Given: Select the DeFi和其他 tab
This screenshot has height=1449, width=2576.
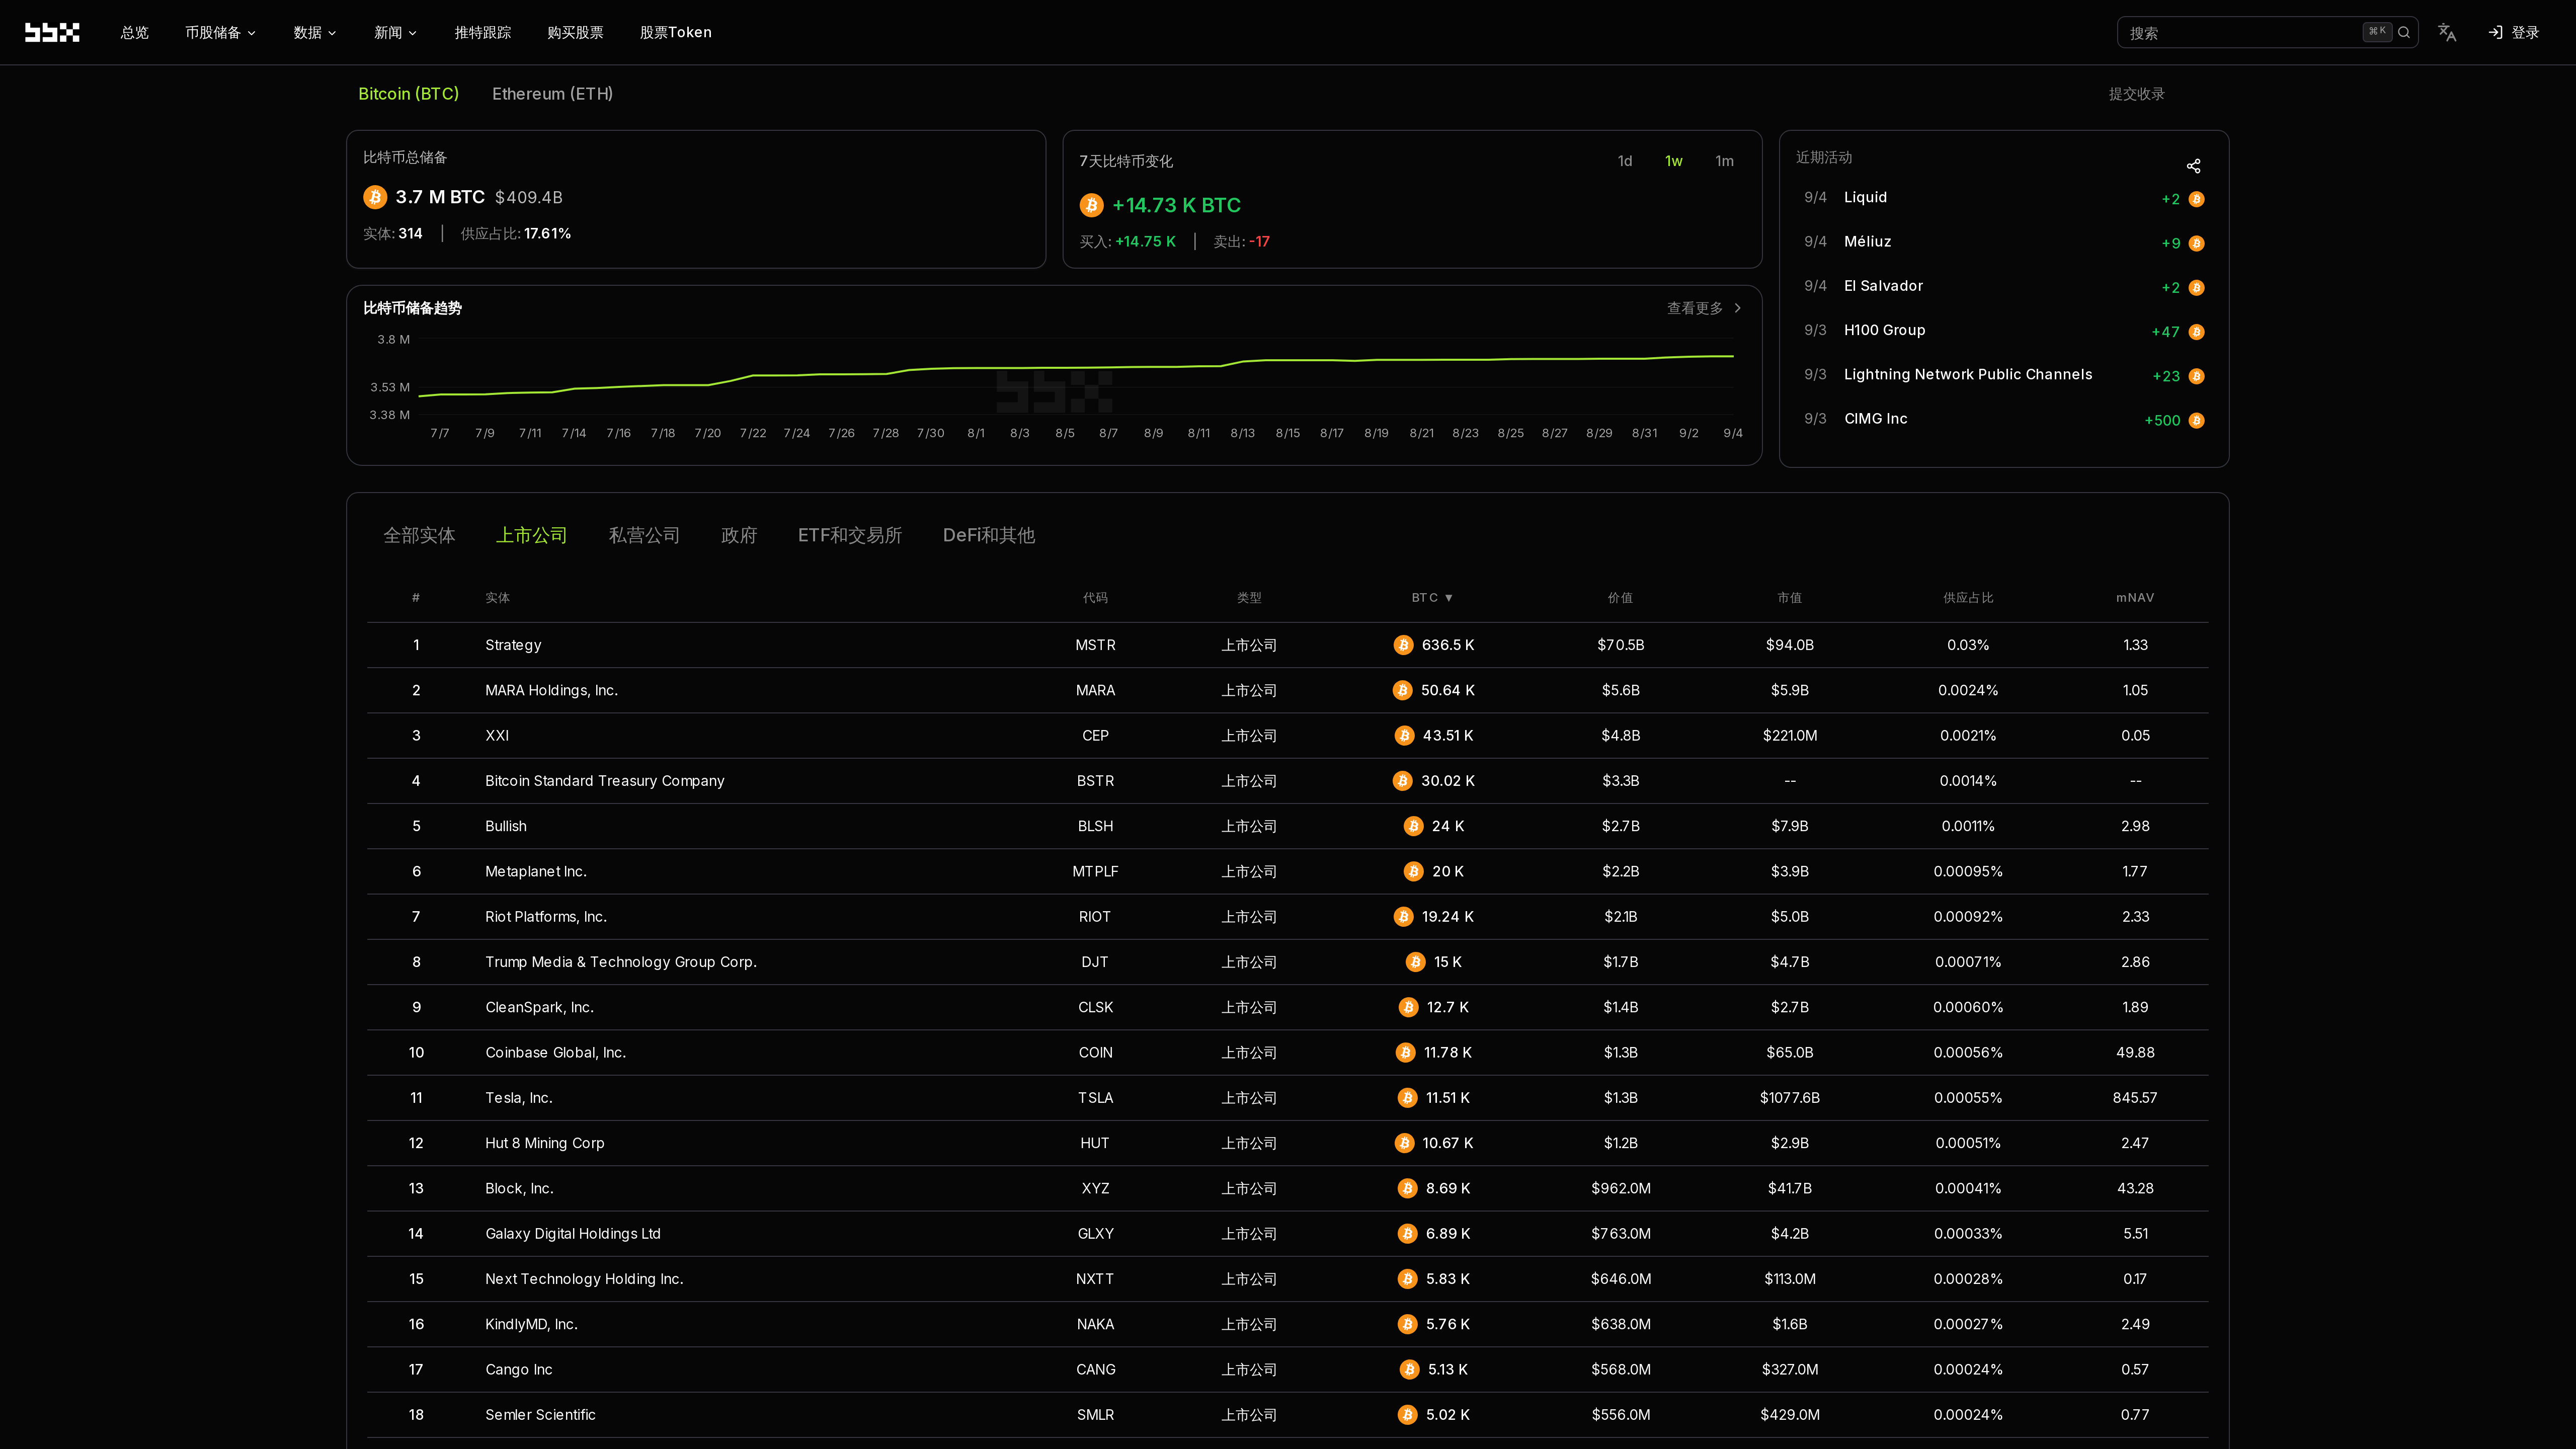Looking at the screenshot, I should (x=988, y=535).
